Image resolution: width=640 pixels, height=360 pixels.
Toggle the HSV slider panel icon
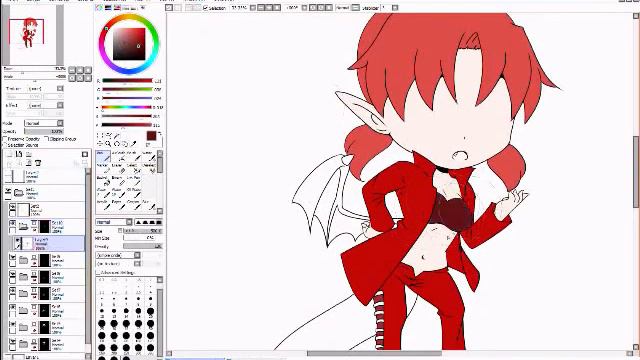click(117, 8)
